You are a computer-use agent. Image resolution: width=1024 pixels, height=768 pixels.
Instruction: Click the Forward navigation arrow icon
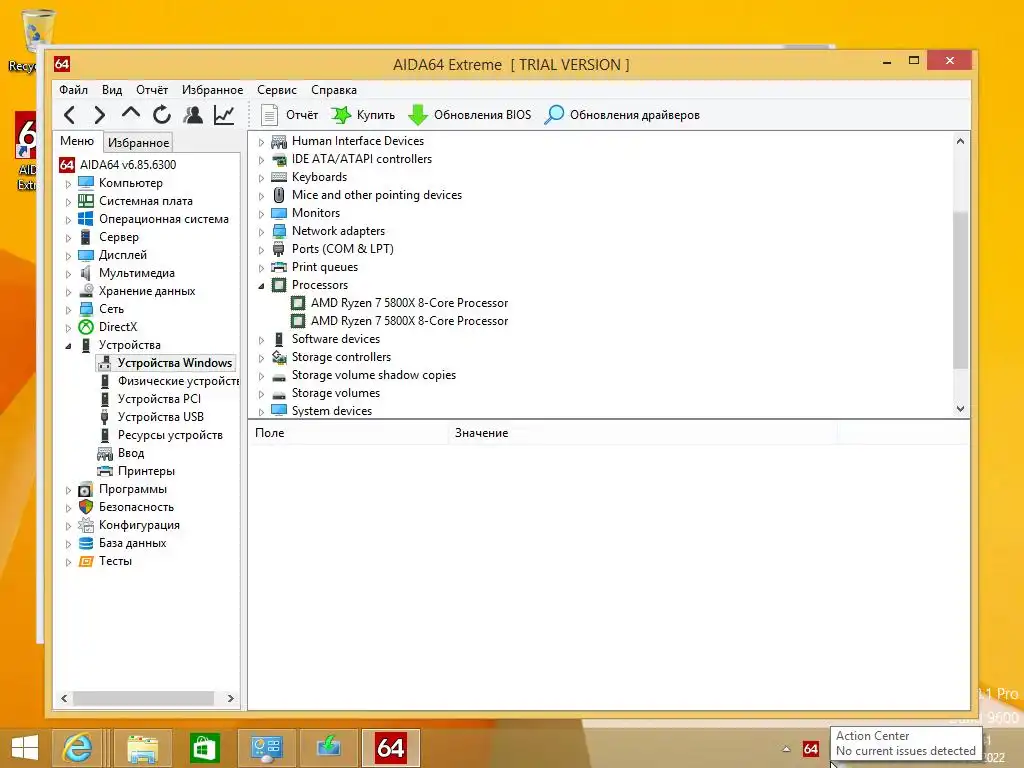99,115
